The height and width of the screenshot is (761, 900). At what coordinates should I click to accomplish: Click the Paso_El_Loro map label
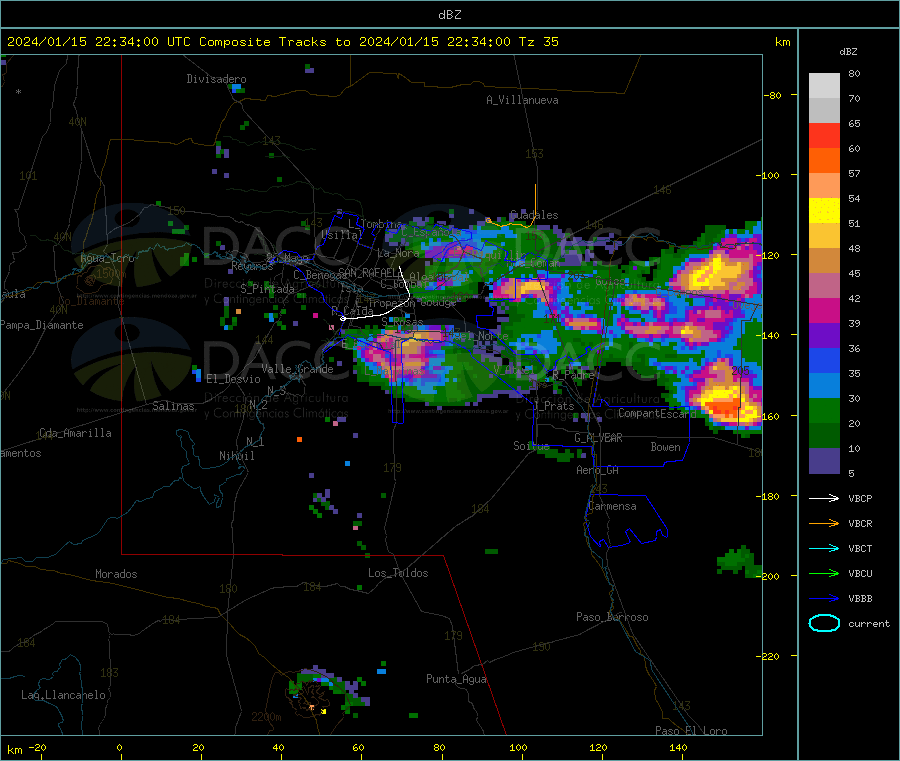pyautogui.click(x=691, y=731)
